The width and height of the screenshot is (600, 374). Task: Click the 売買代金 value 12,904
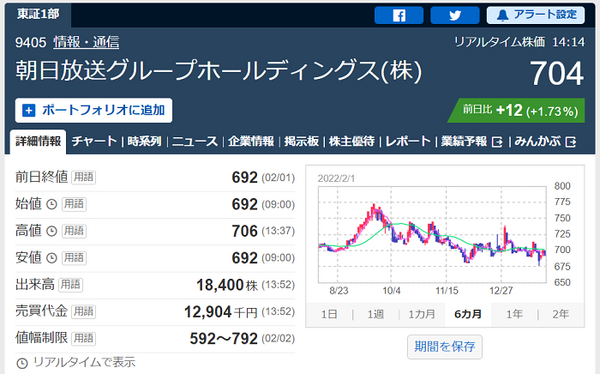[208, 312]
